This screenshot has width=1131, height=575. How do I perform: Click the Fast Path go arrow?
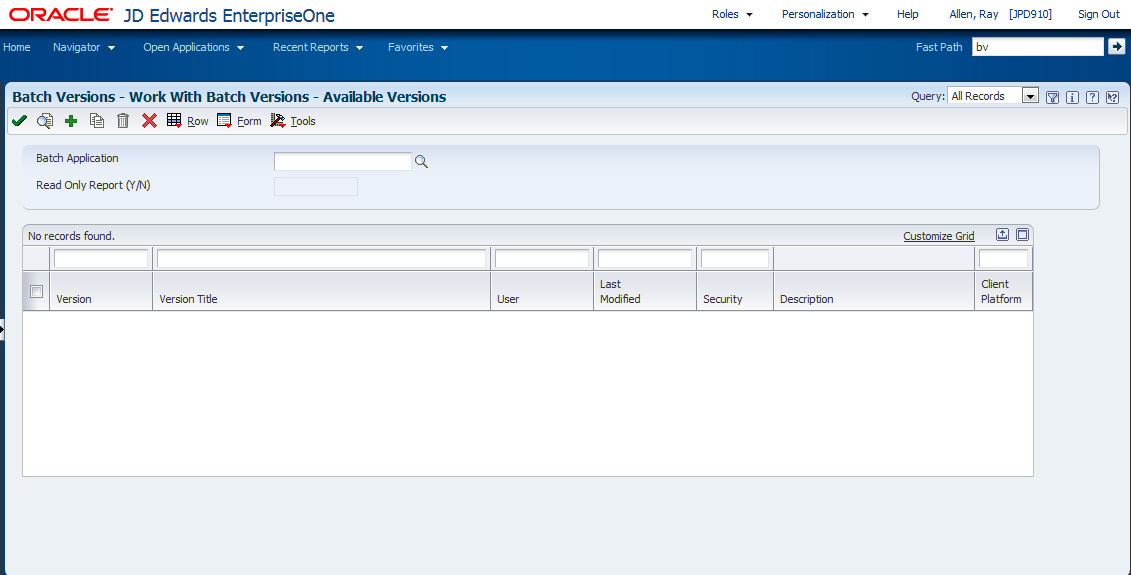click(1116, 46)
